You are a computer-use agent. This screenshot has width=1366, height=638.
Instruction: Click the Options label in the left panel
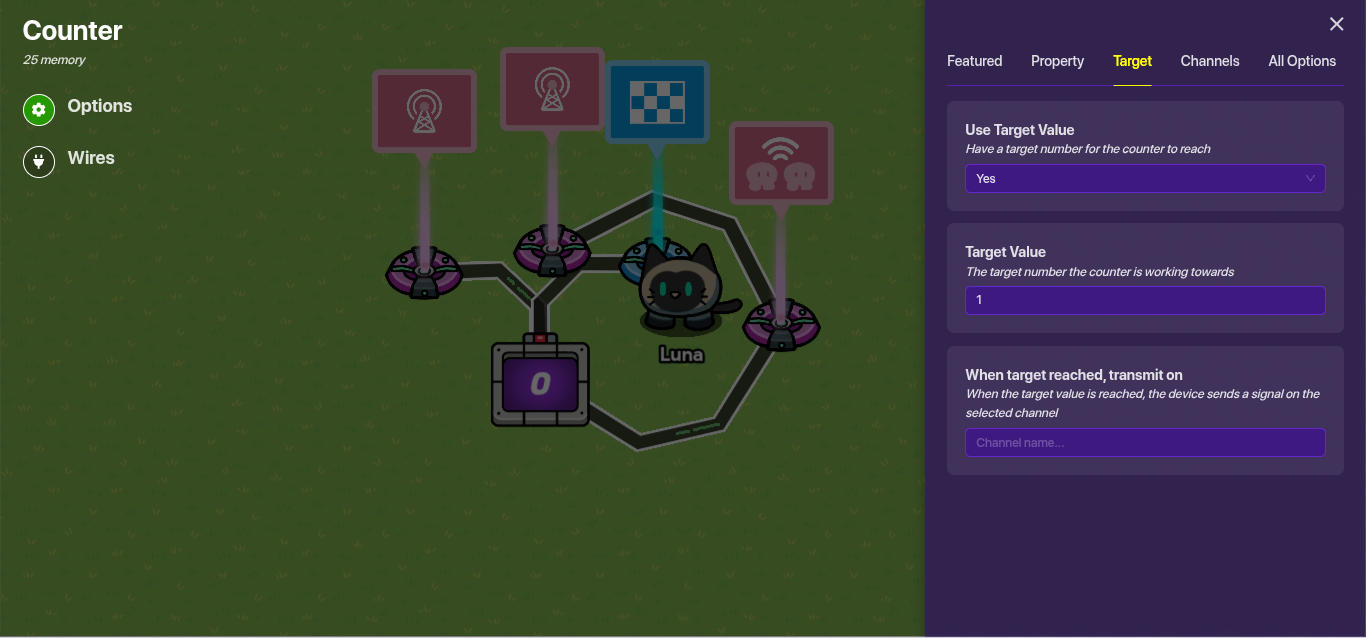99,106
